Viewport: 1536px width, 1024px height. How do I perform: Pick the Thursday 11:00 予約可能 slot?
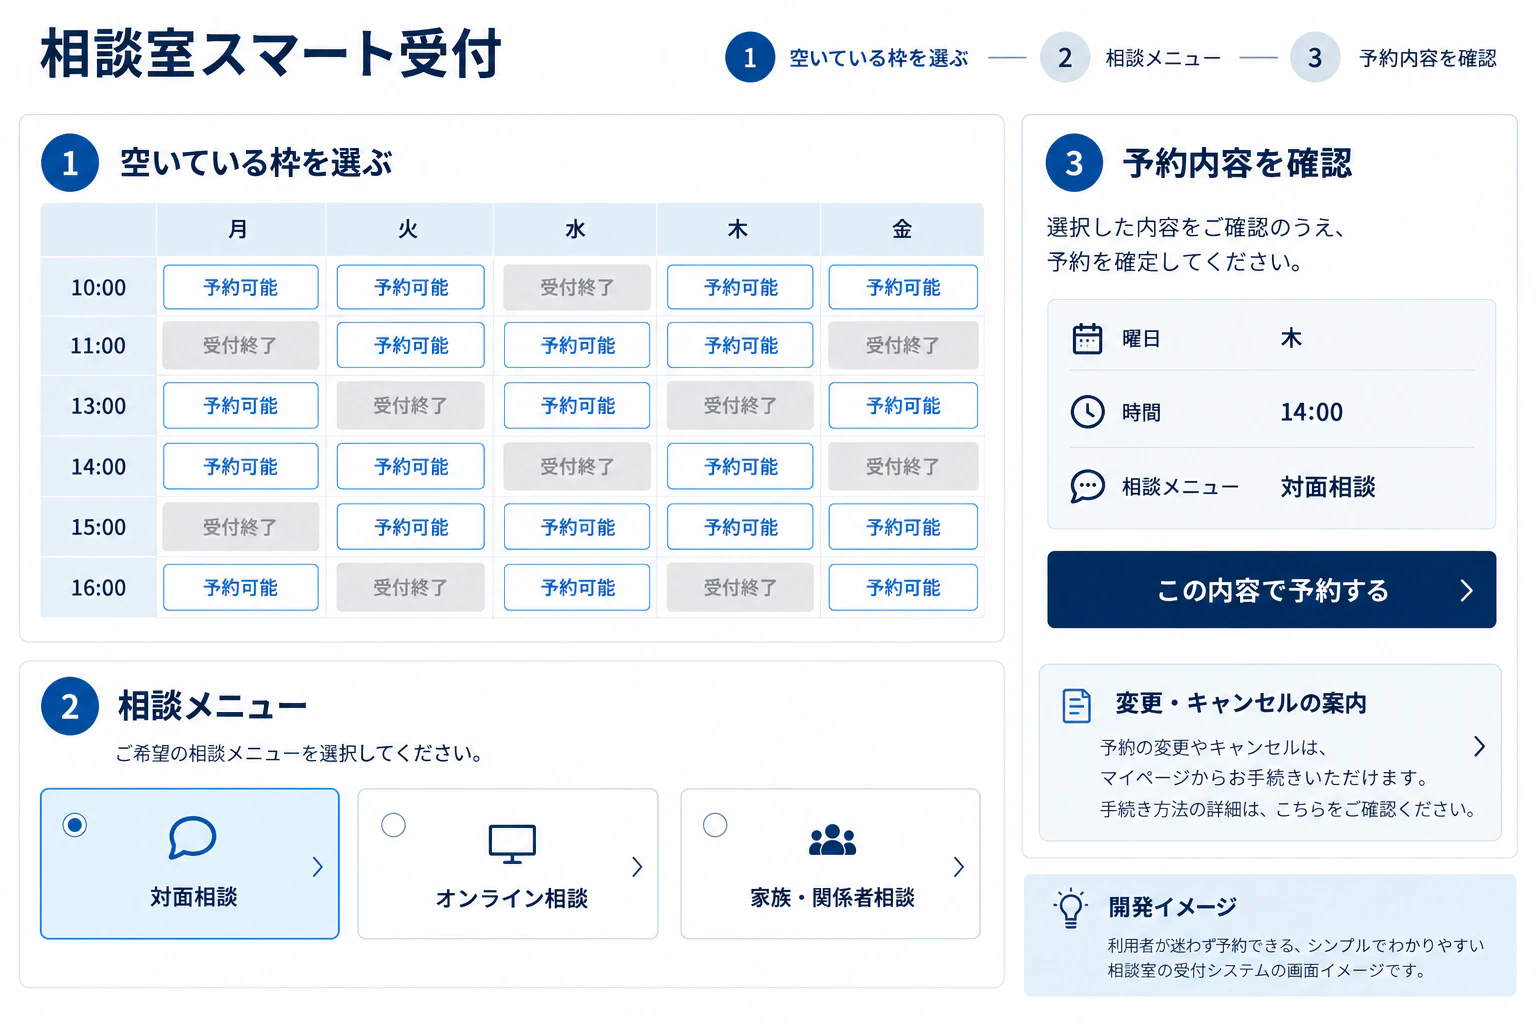[740, 346]
